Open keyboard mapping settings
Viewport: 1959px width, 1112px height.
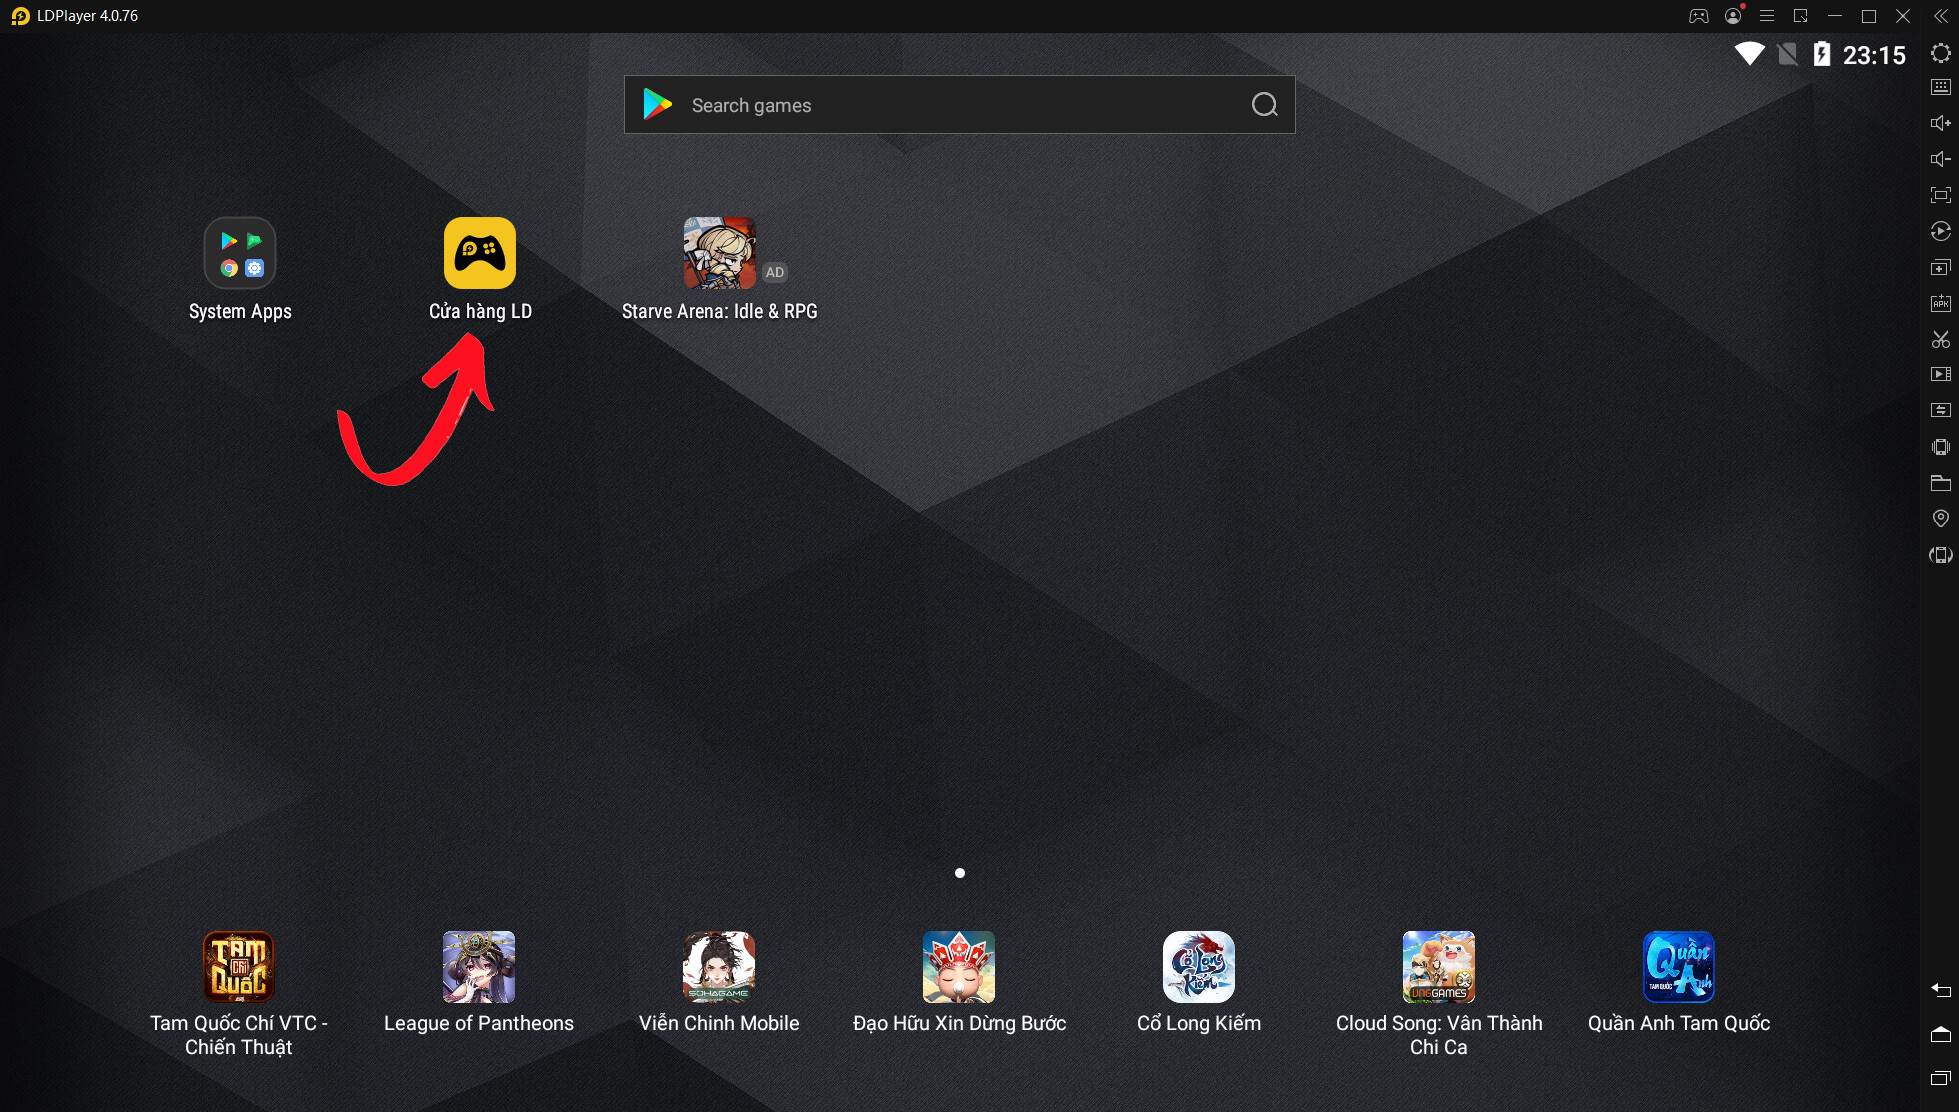click(x=1940, y=87)
